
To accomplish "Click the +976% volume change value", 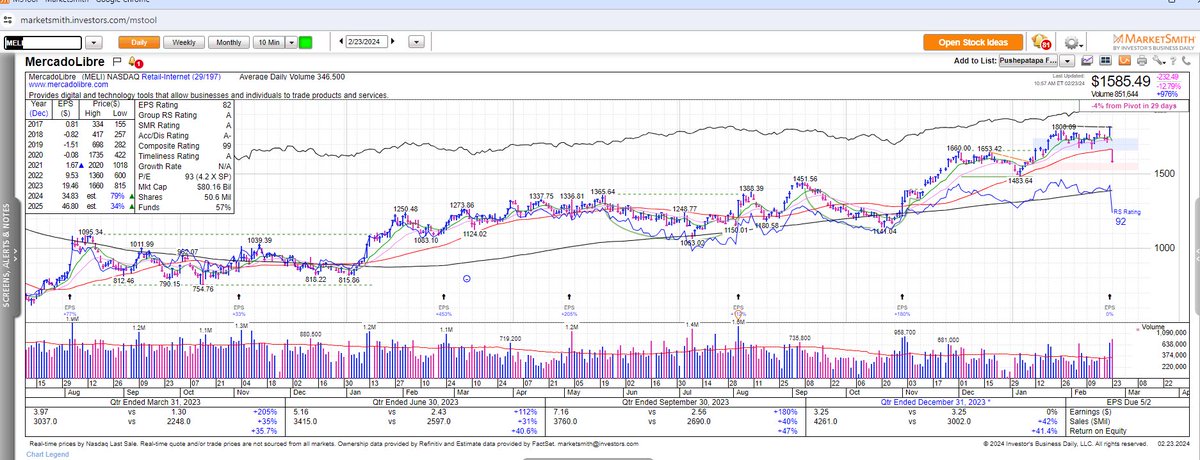I will (1166, 94).
